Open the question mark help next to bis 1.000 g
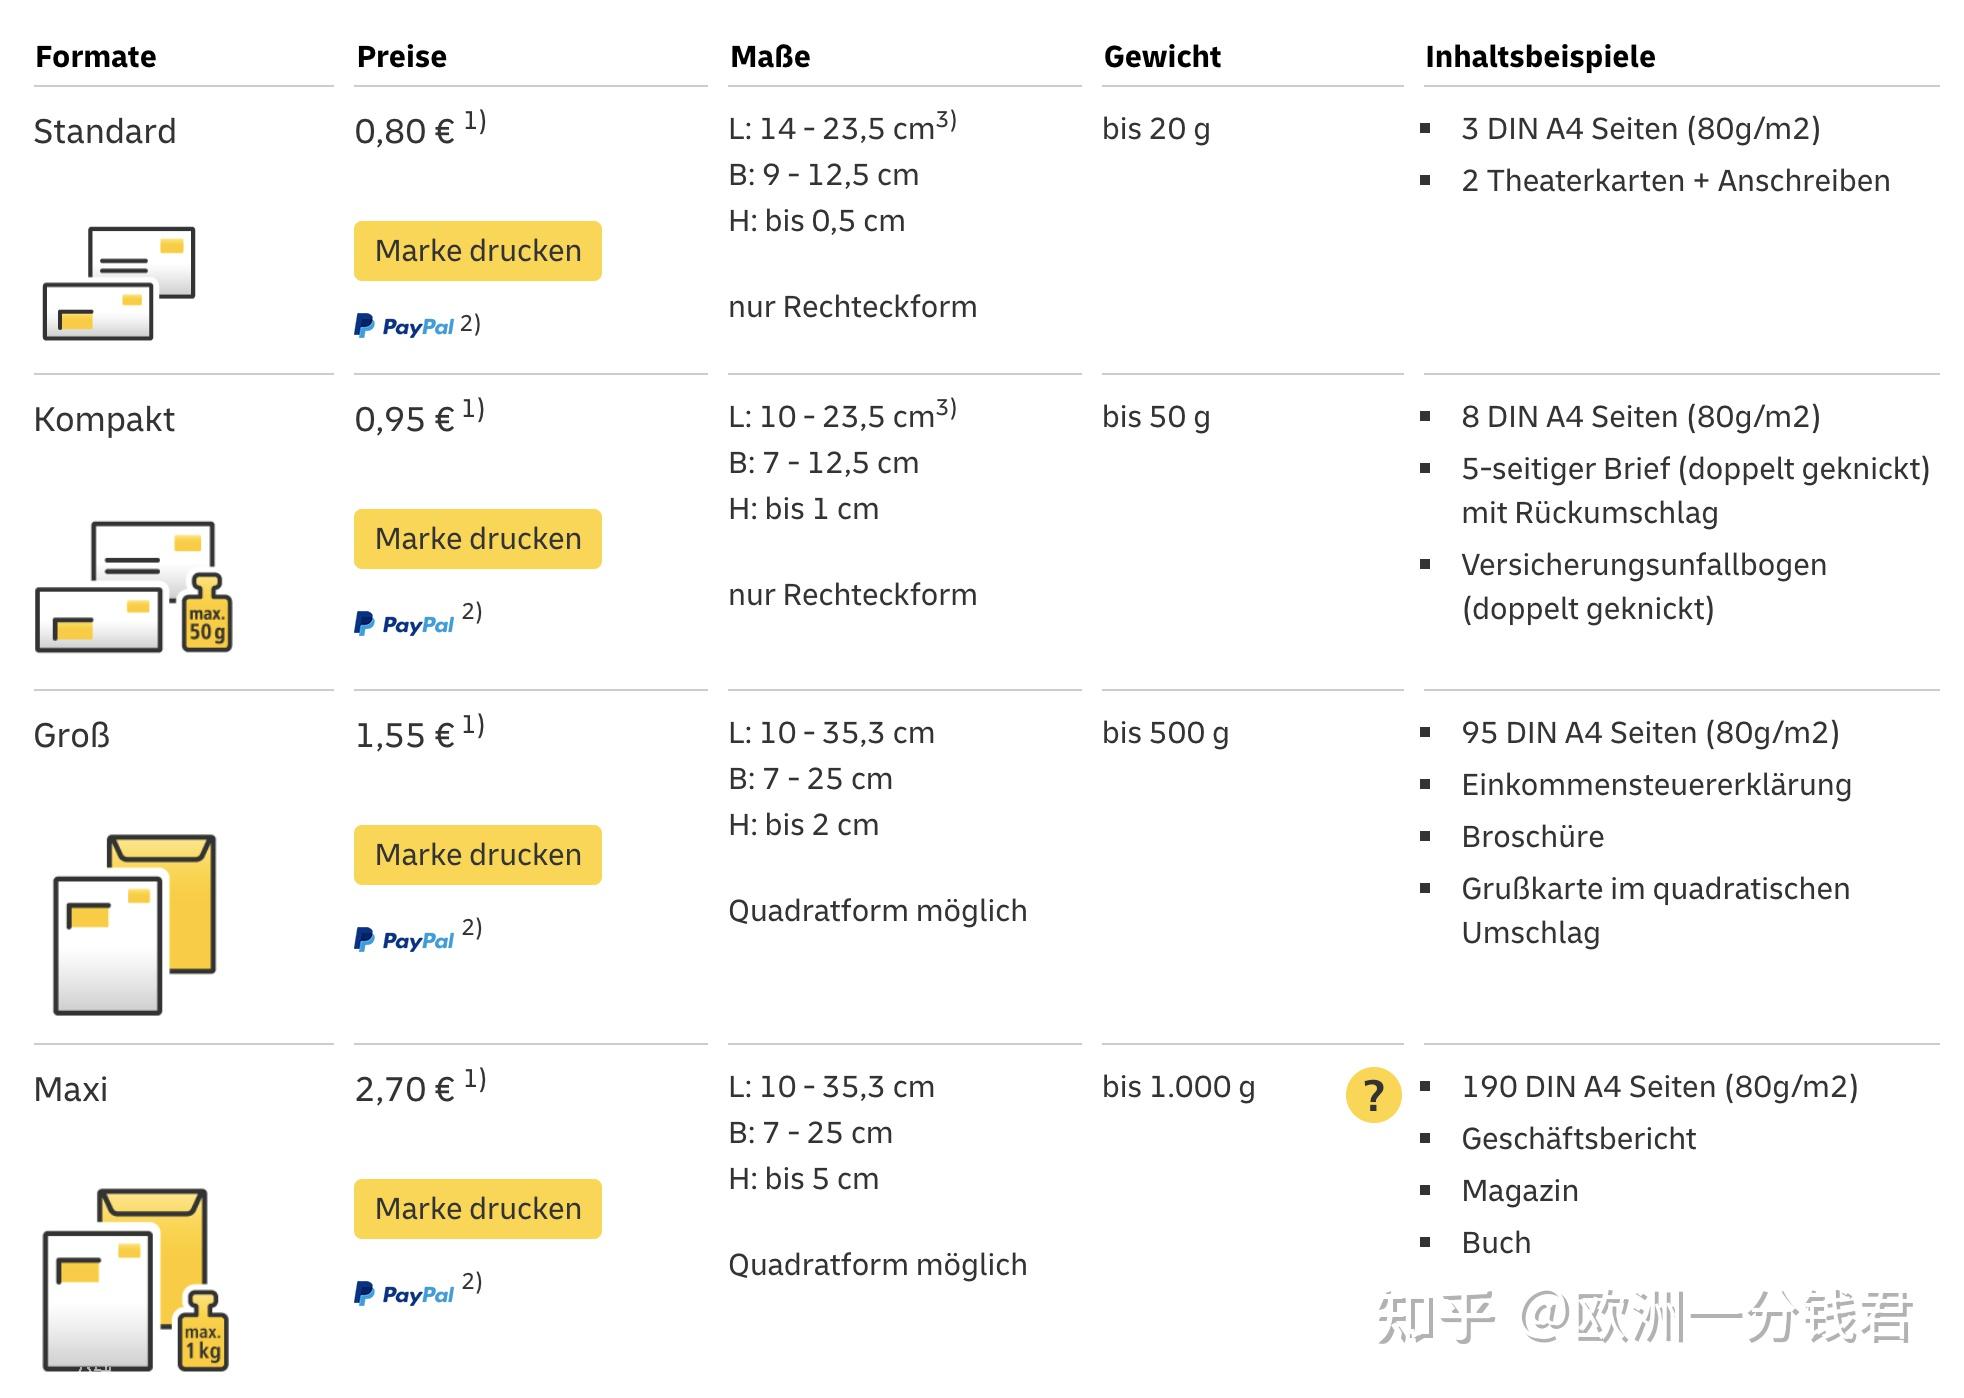Image resolution: width=1964 pixels, height=1398 pixels. tap(1372, 1094)
